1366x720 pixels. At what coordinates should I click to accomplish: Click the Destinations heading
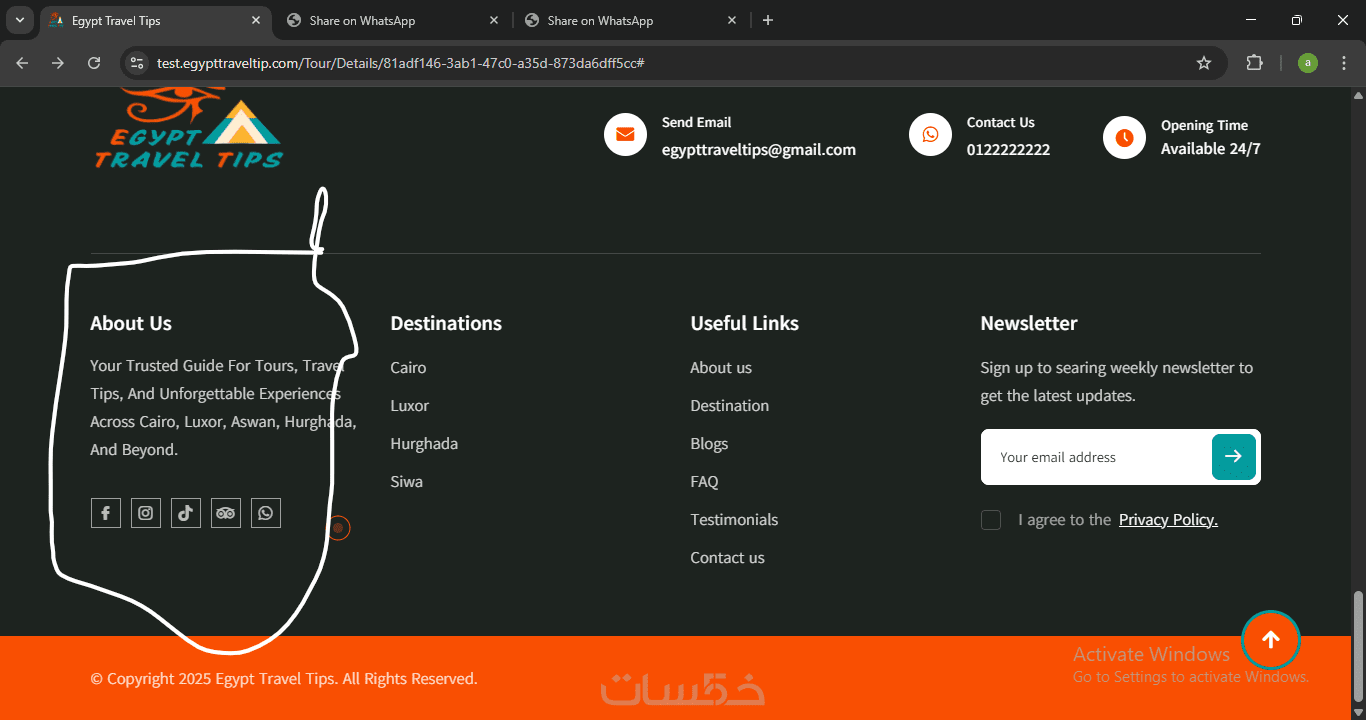coord(446,323)
